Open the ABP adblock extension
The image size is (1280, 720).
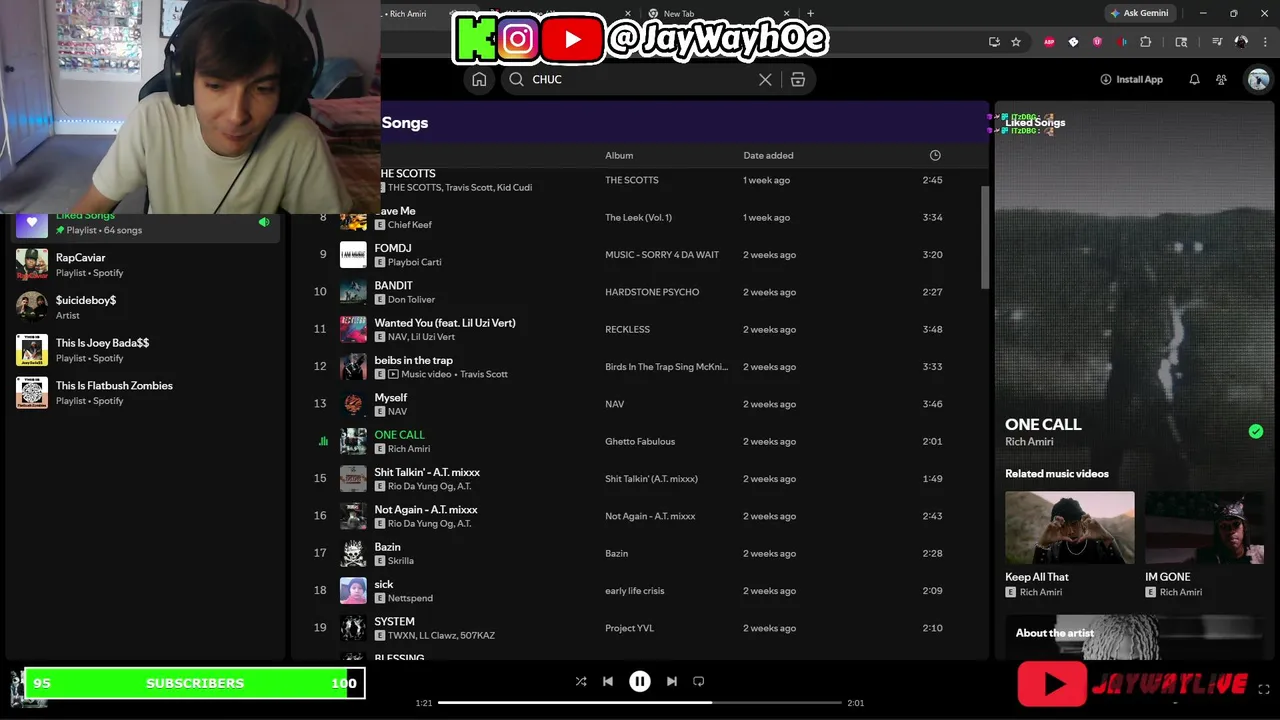[x=1049, y=42]
